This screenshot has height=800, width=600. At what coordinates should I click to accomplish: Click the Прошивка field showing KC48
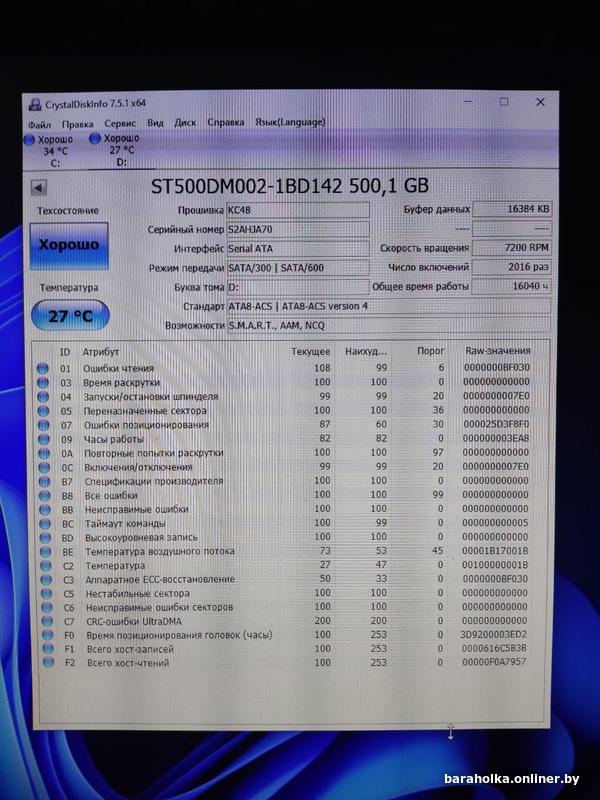[x=298, y=210]
